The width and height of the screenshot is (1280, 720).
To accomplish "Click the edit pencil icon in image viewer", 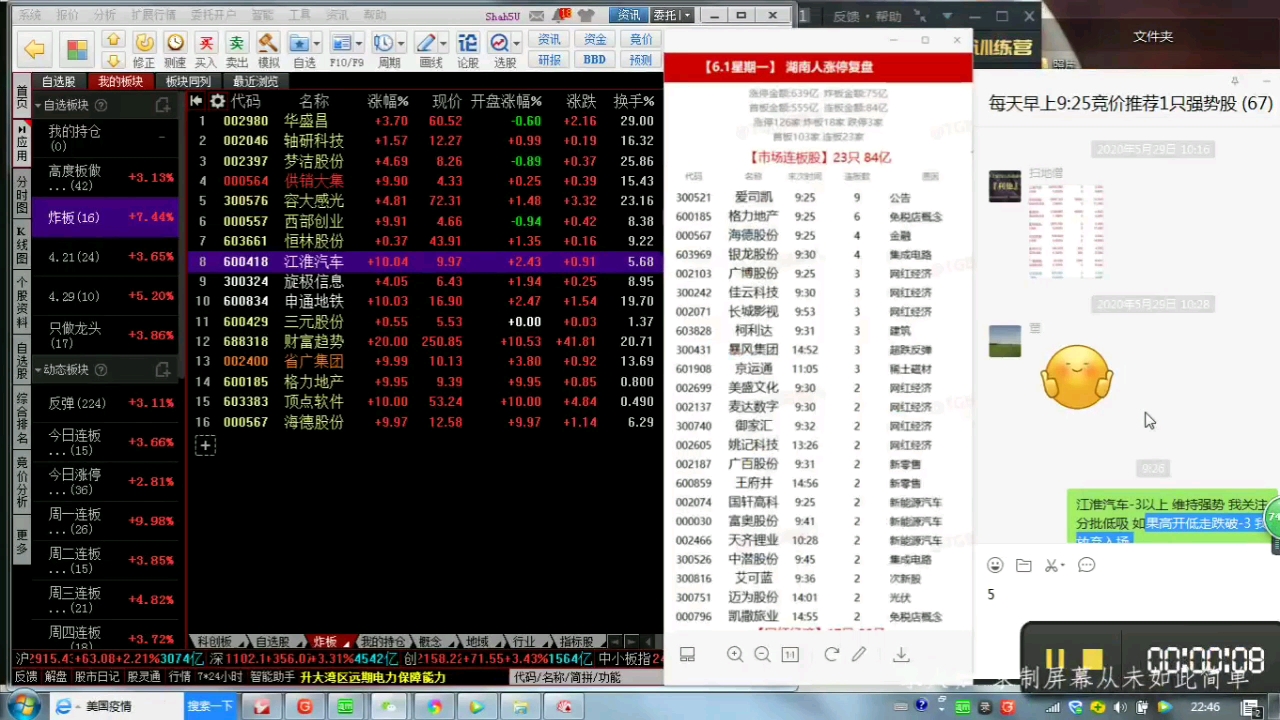I will (x=859, y=654).
